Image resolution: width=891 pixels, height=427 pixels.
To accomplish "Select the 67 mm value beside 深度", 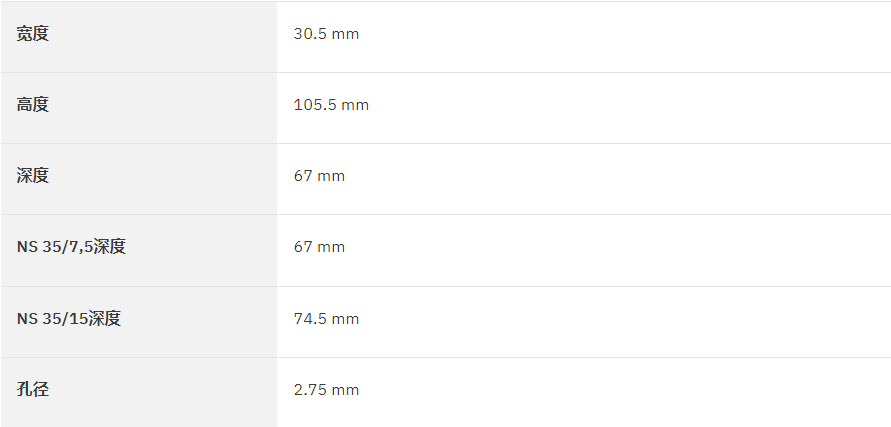I will (319, 176).
